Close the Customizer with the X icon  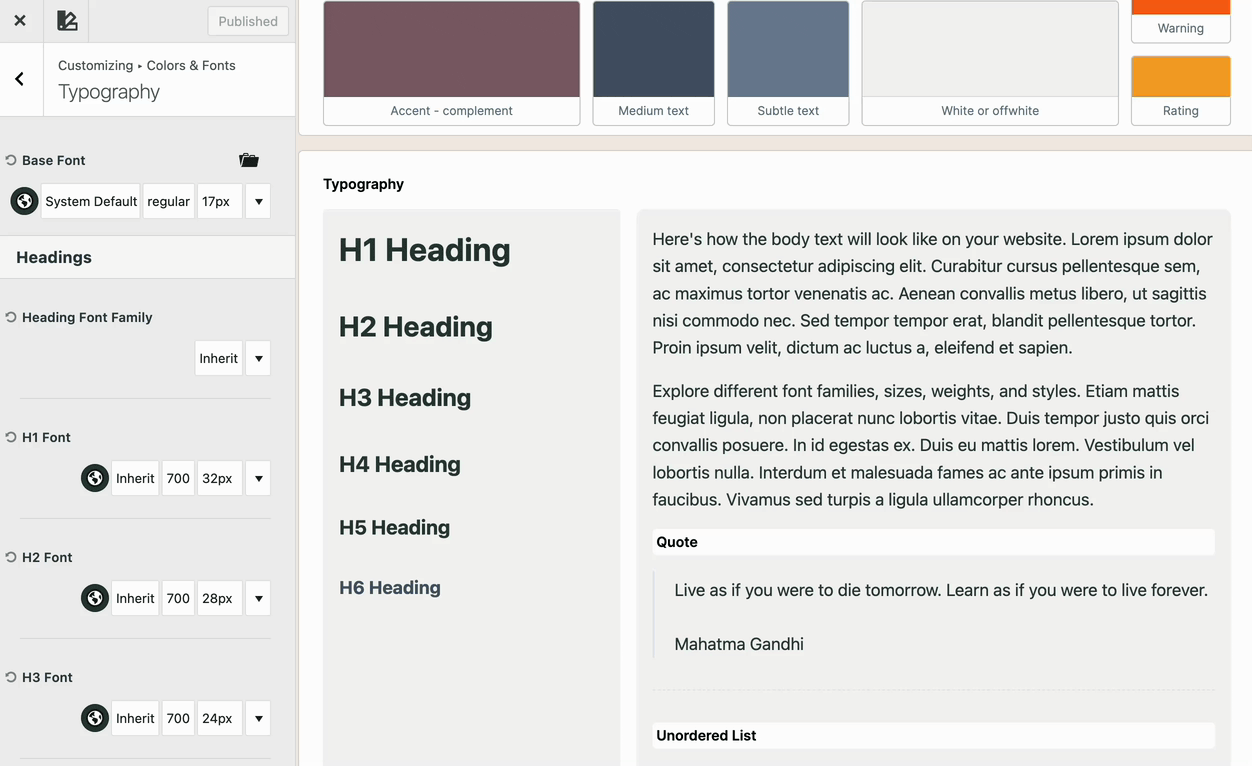[x=20, y=20]
